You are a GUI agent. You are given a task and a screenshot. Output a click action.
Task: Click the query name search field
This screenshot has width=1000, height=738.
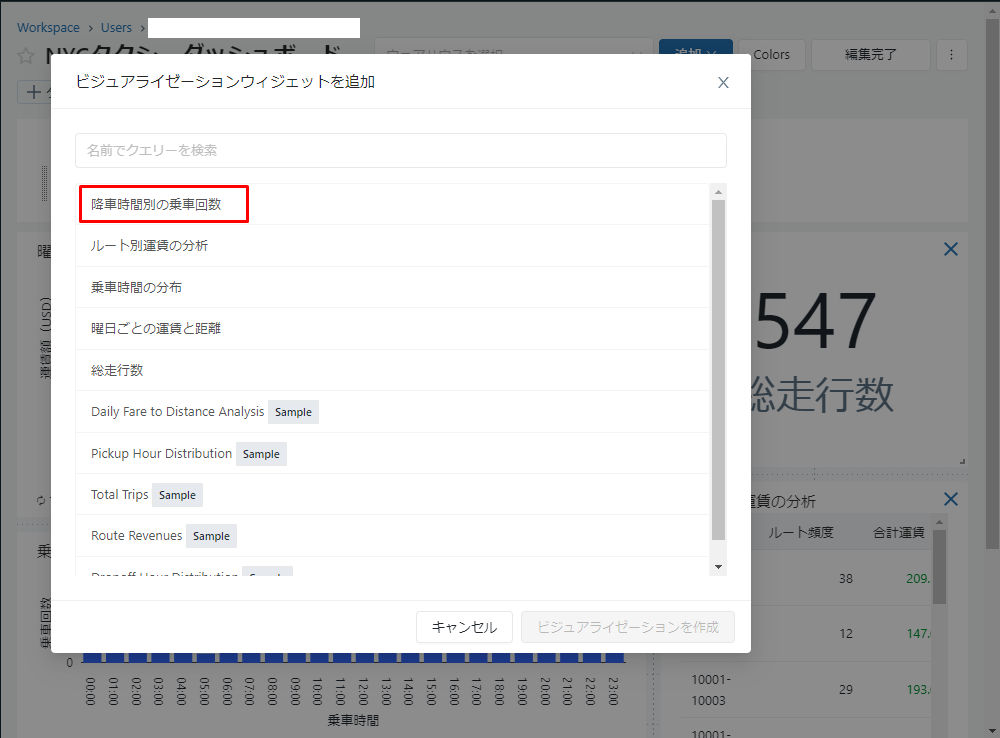tap(400, 151)
